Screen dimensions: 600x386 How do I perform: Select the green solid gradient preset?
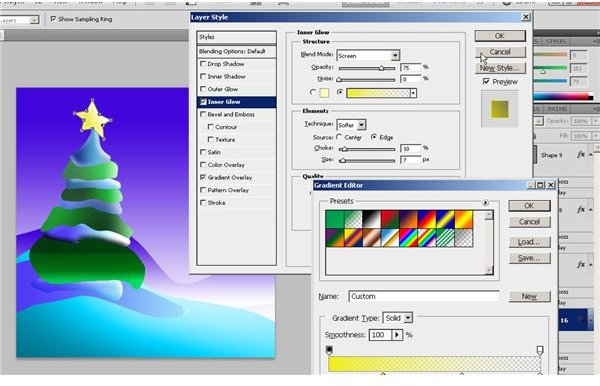tap(335, 220)
